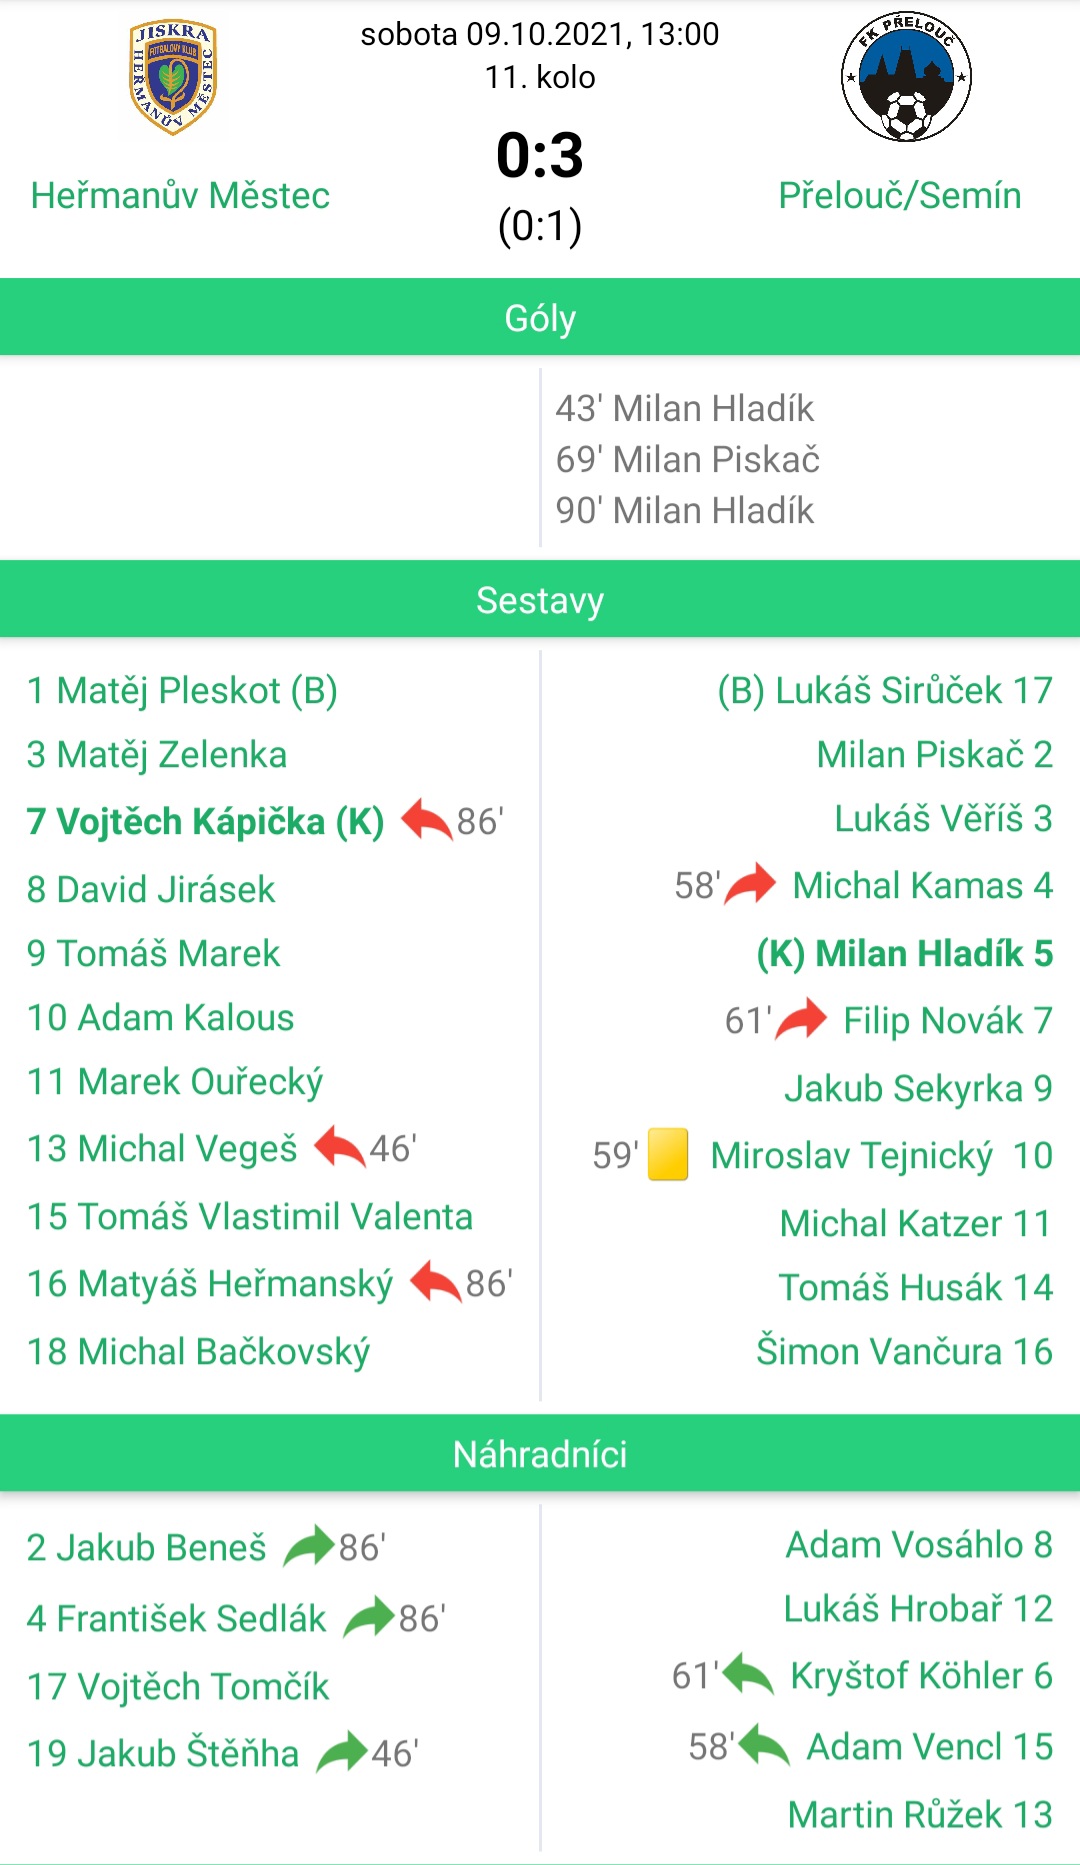Select the Góly section header

(x=540, y=317)
